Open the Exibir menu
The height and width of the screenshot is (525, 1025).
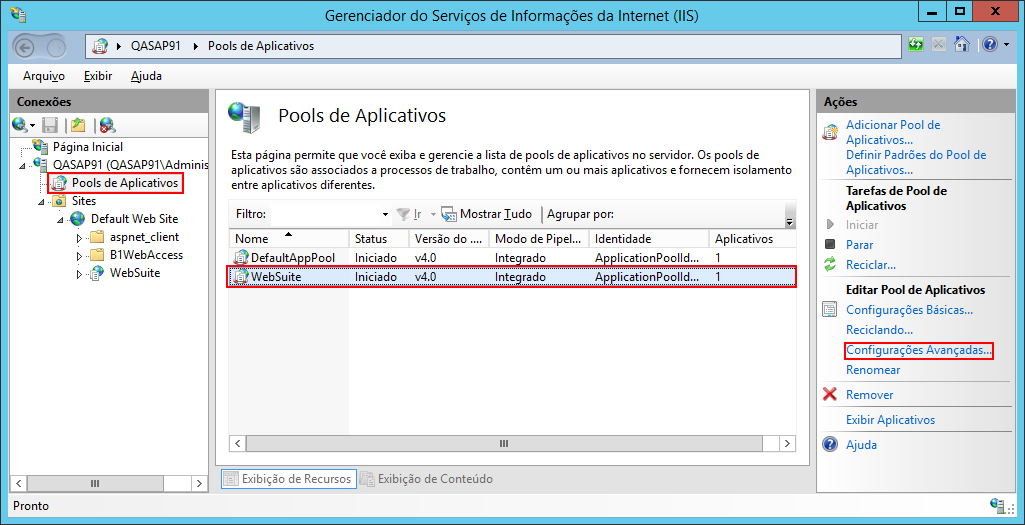98,76
